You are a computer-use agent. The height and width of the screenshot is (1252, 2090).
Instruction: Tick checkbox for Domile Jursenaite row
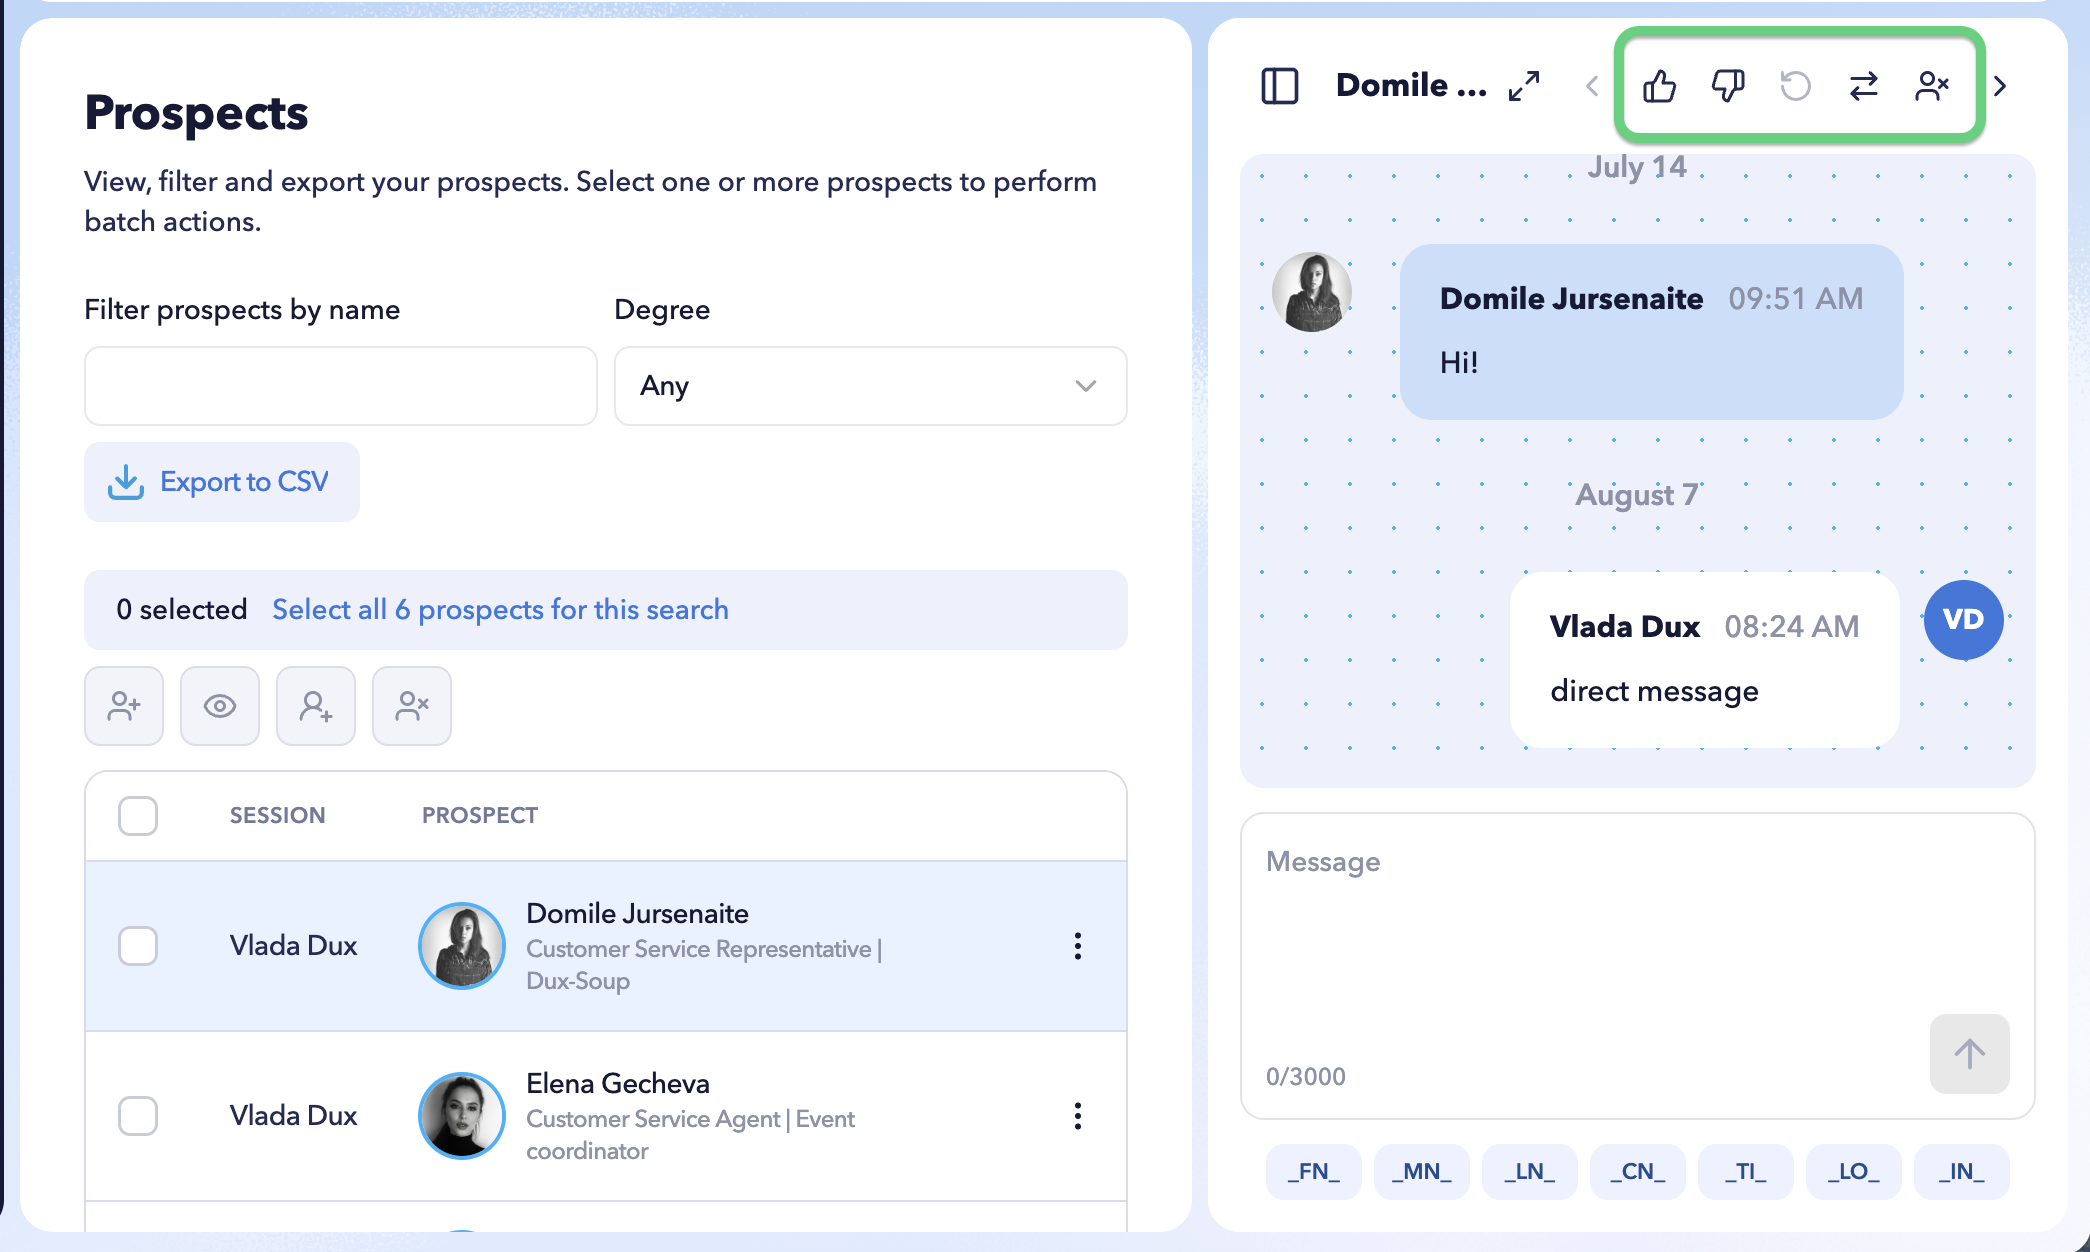[x=138, y=946]
